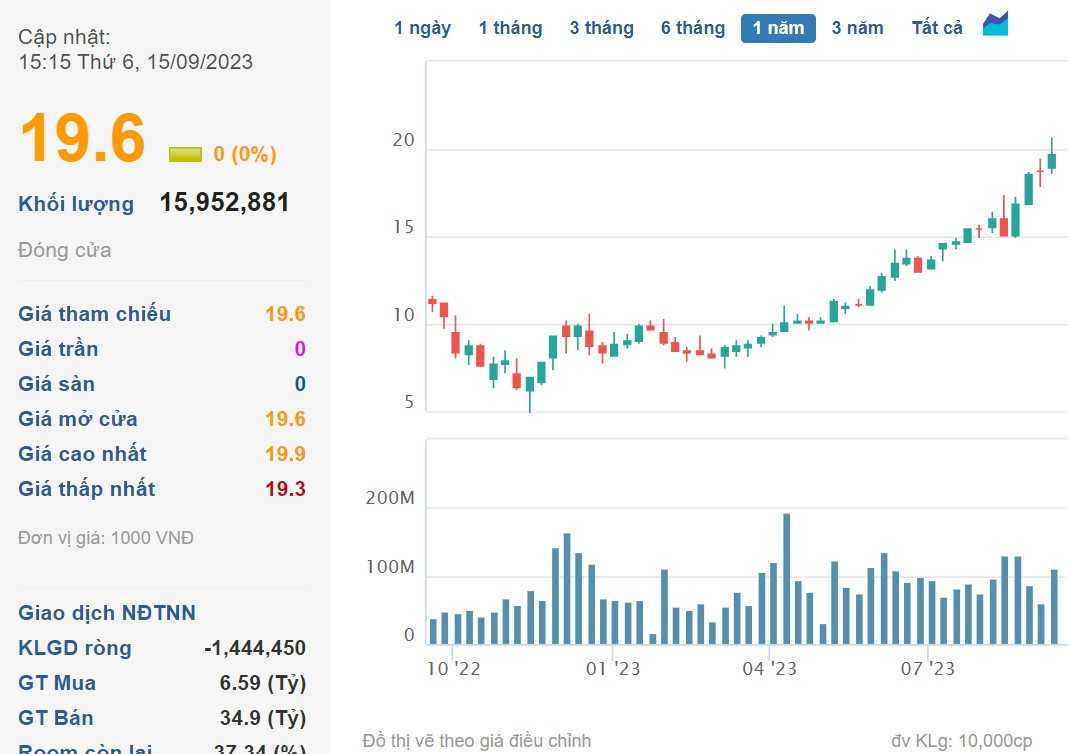This screenshot has height=754, width=1069.
Task: Show the "6 tháng" chart view
Action: 692,28
